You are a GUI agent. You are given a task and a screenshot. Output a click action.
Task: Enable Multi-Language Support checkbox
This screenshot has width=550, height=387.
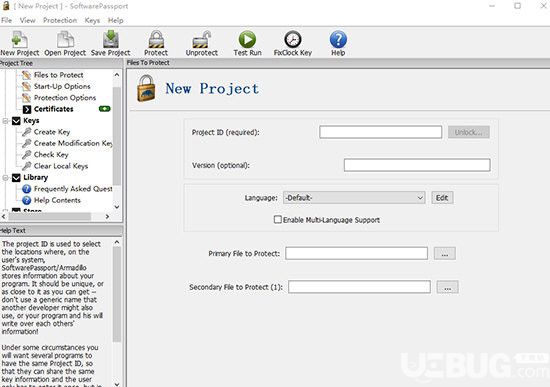(277, 220)
